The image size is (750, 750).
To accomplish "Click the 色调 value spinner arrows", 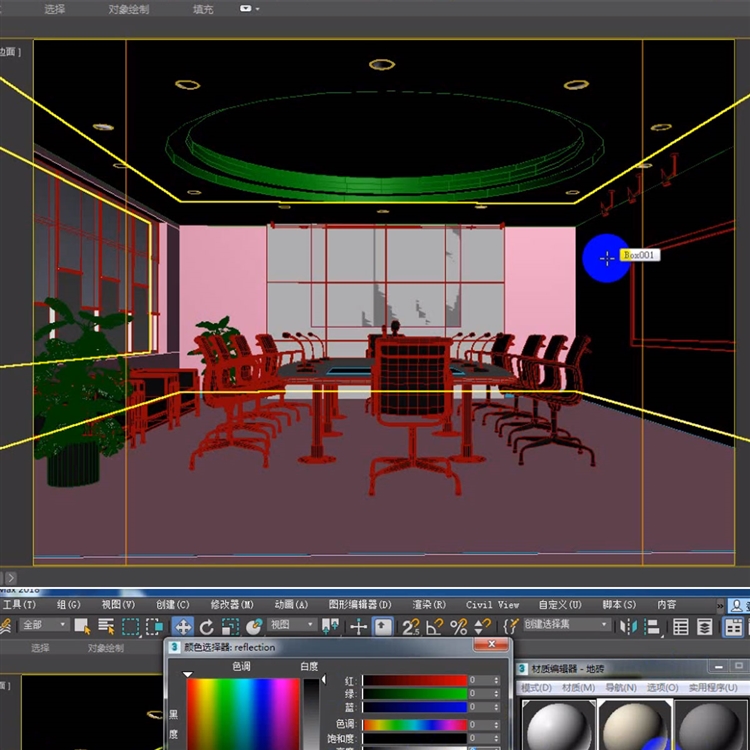I will point(496,725).
